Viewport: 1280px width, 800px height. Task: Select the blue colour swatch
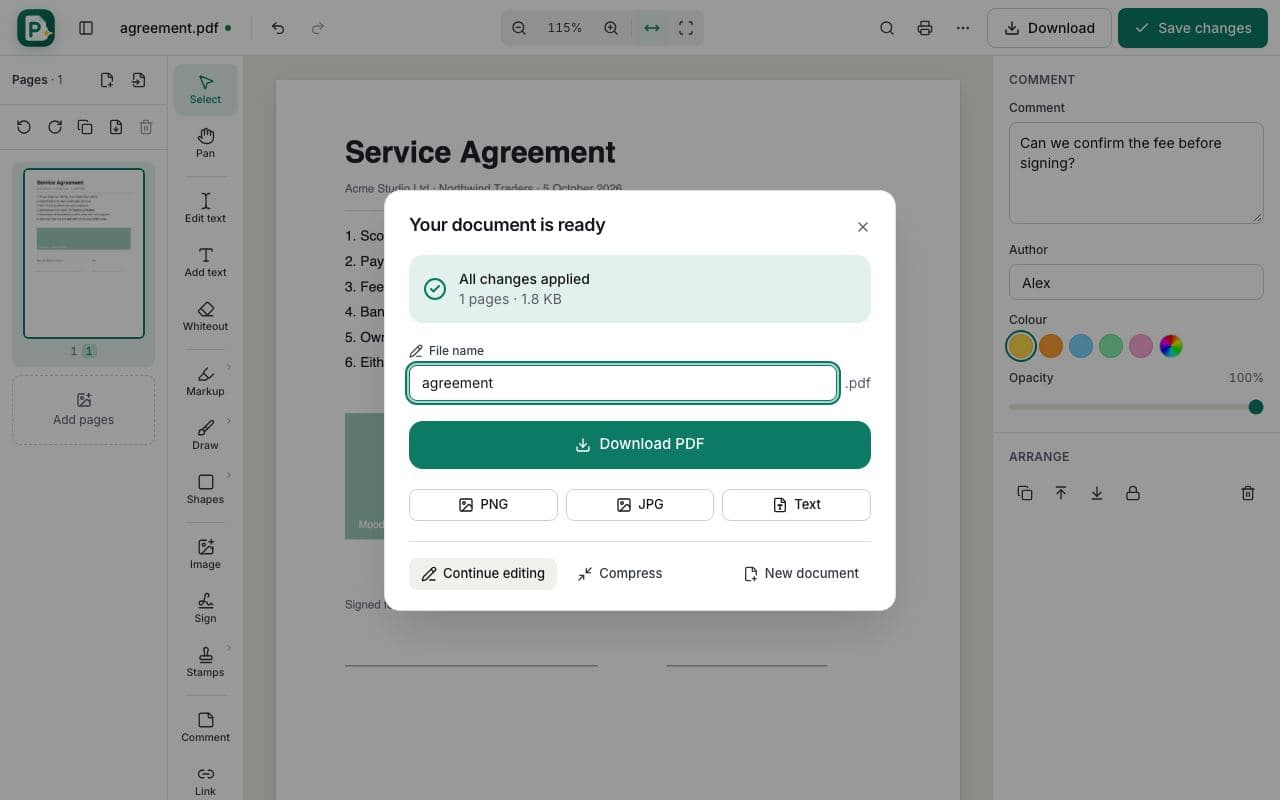[x=1081, y=346]
